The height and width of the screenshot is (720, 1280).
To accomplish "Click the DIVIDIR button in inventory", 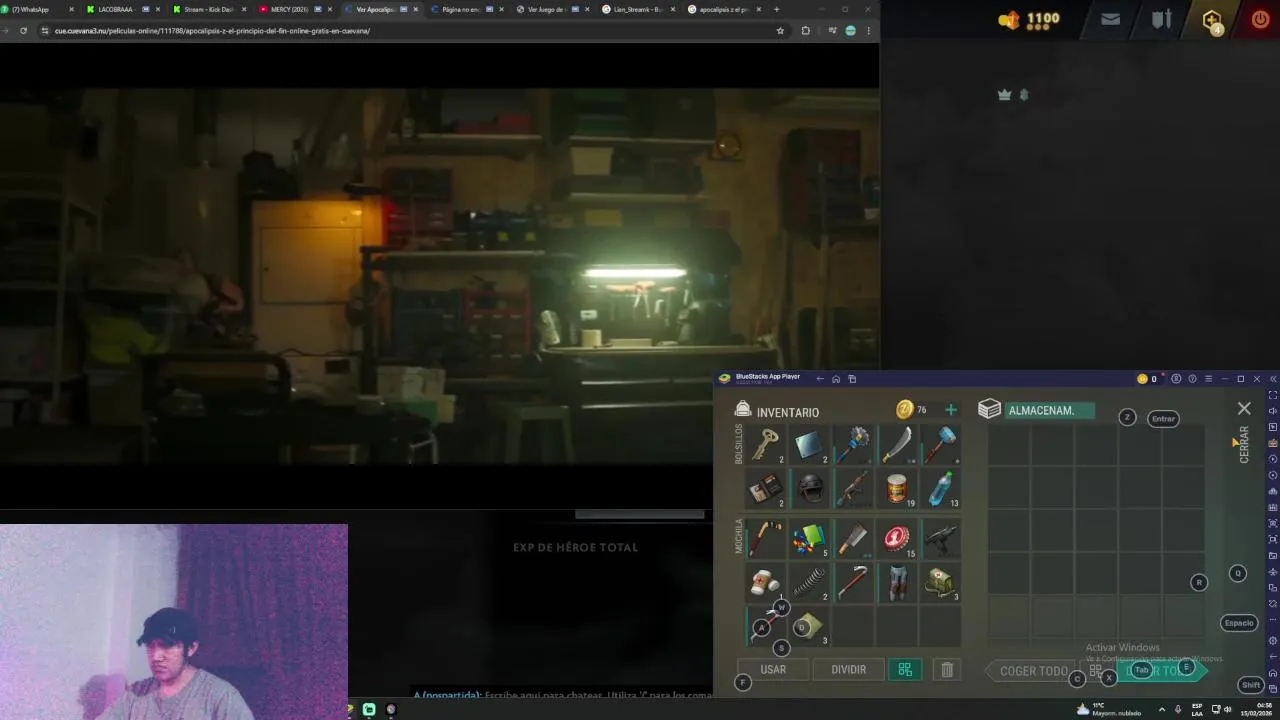I will click(x=848, y=669).
